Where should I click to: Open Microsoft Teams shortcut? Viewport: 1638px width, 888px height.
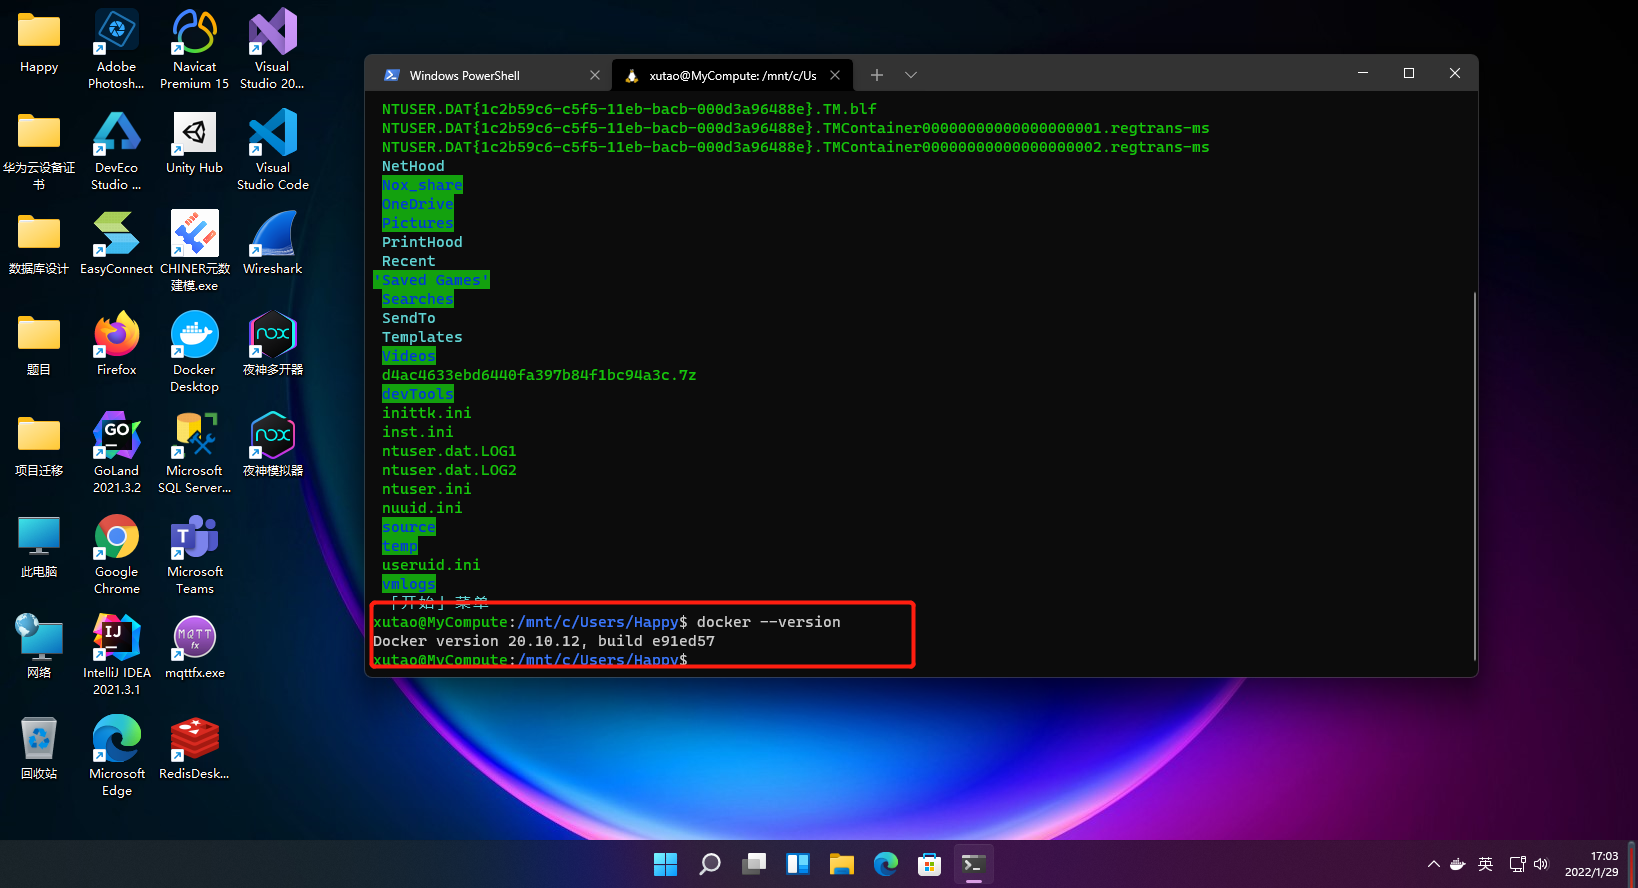pos(194,554)
